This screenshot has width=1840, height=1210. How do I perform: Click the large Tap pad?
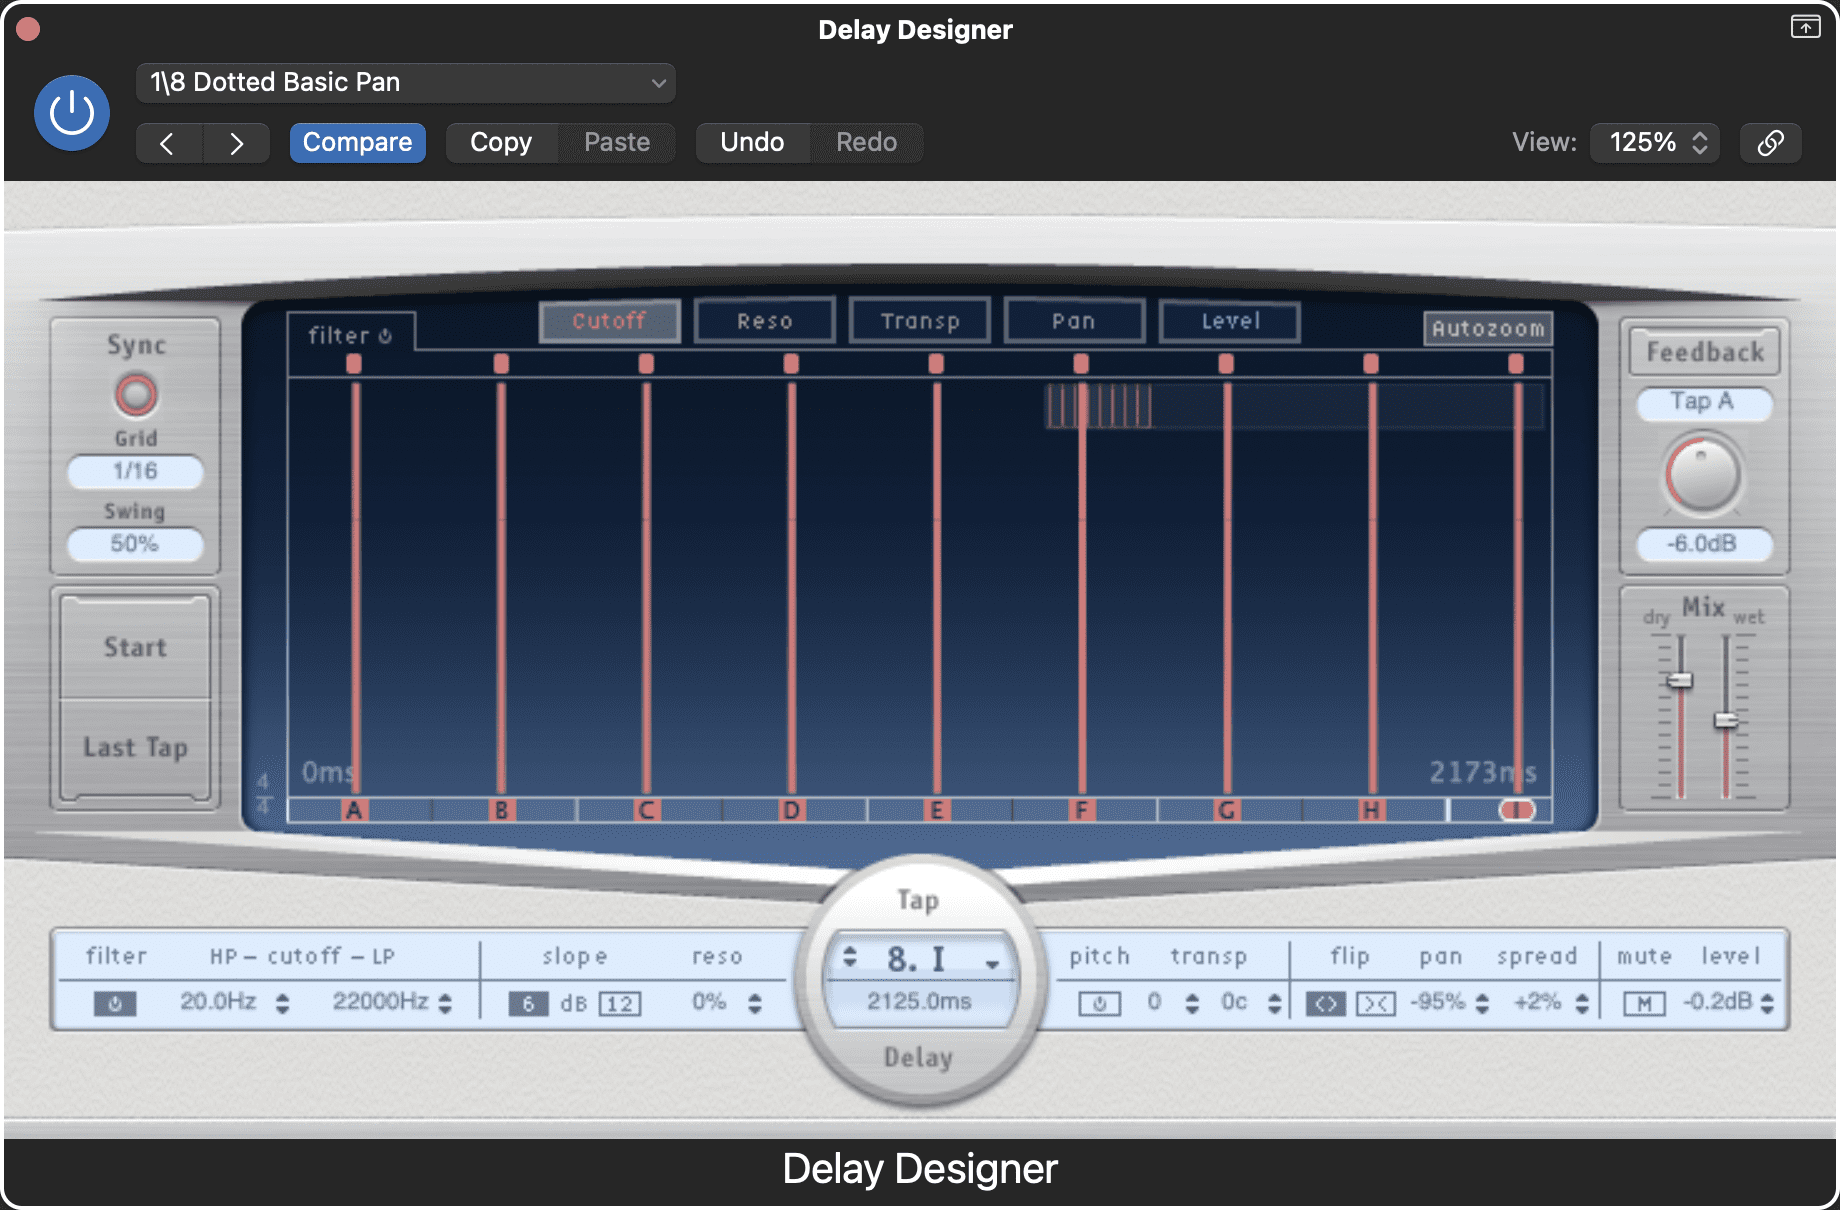919,900
